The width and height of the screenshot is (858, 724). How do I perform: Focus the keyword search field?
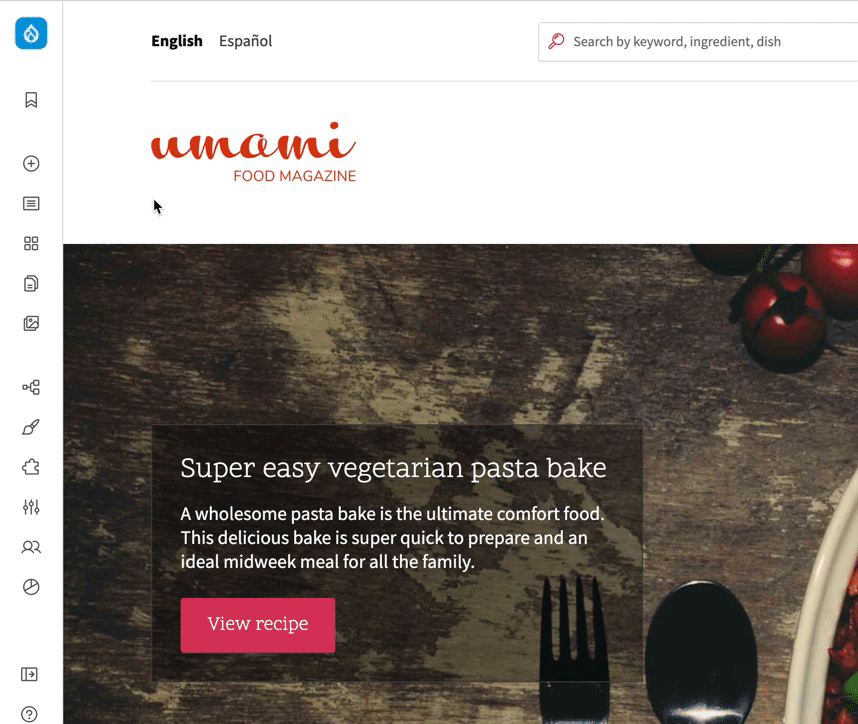698,42
